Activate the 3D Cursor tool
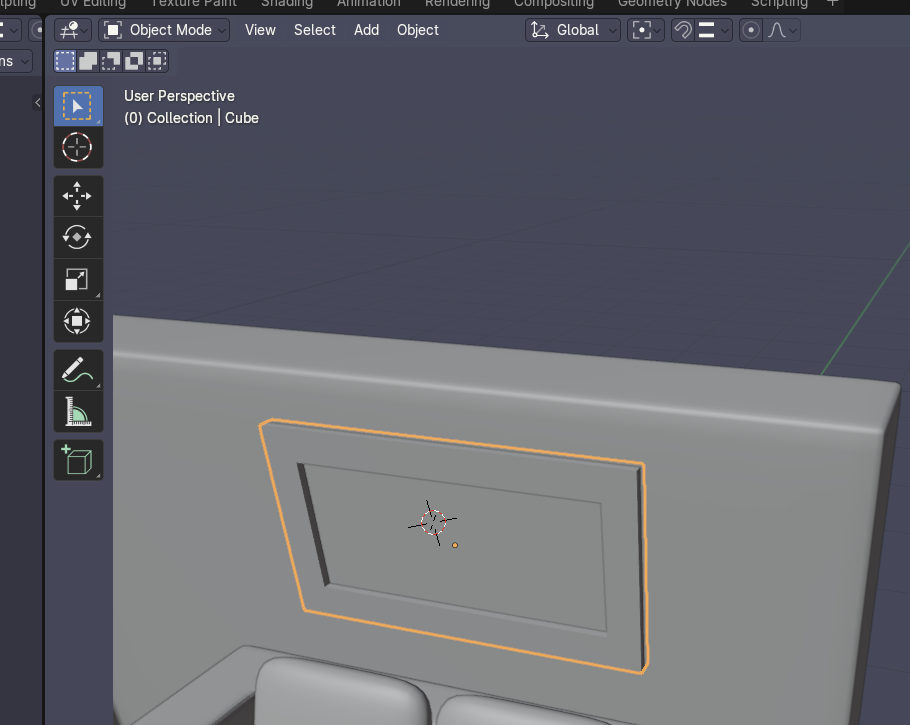 pos(77,147)
